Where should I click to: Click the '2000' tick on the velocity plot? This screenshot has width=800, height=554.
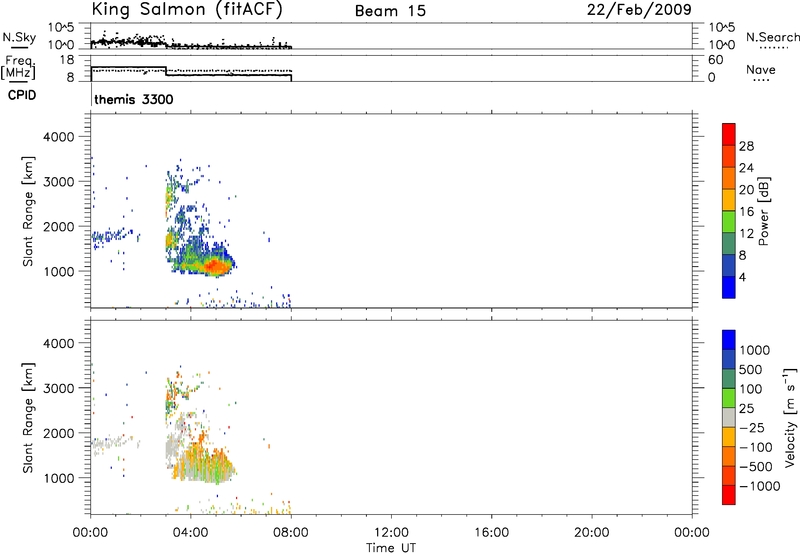(59, 433)
